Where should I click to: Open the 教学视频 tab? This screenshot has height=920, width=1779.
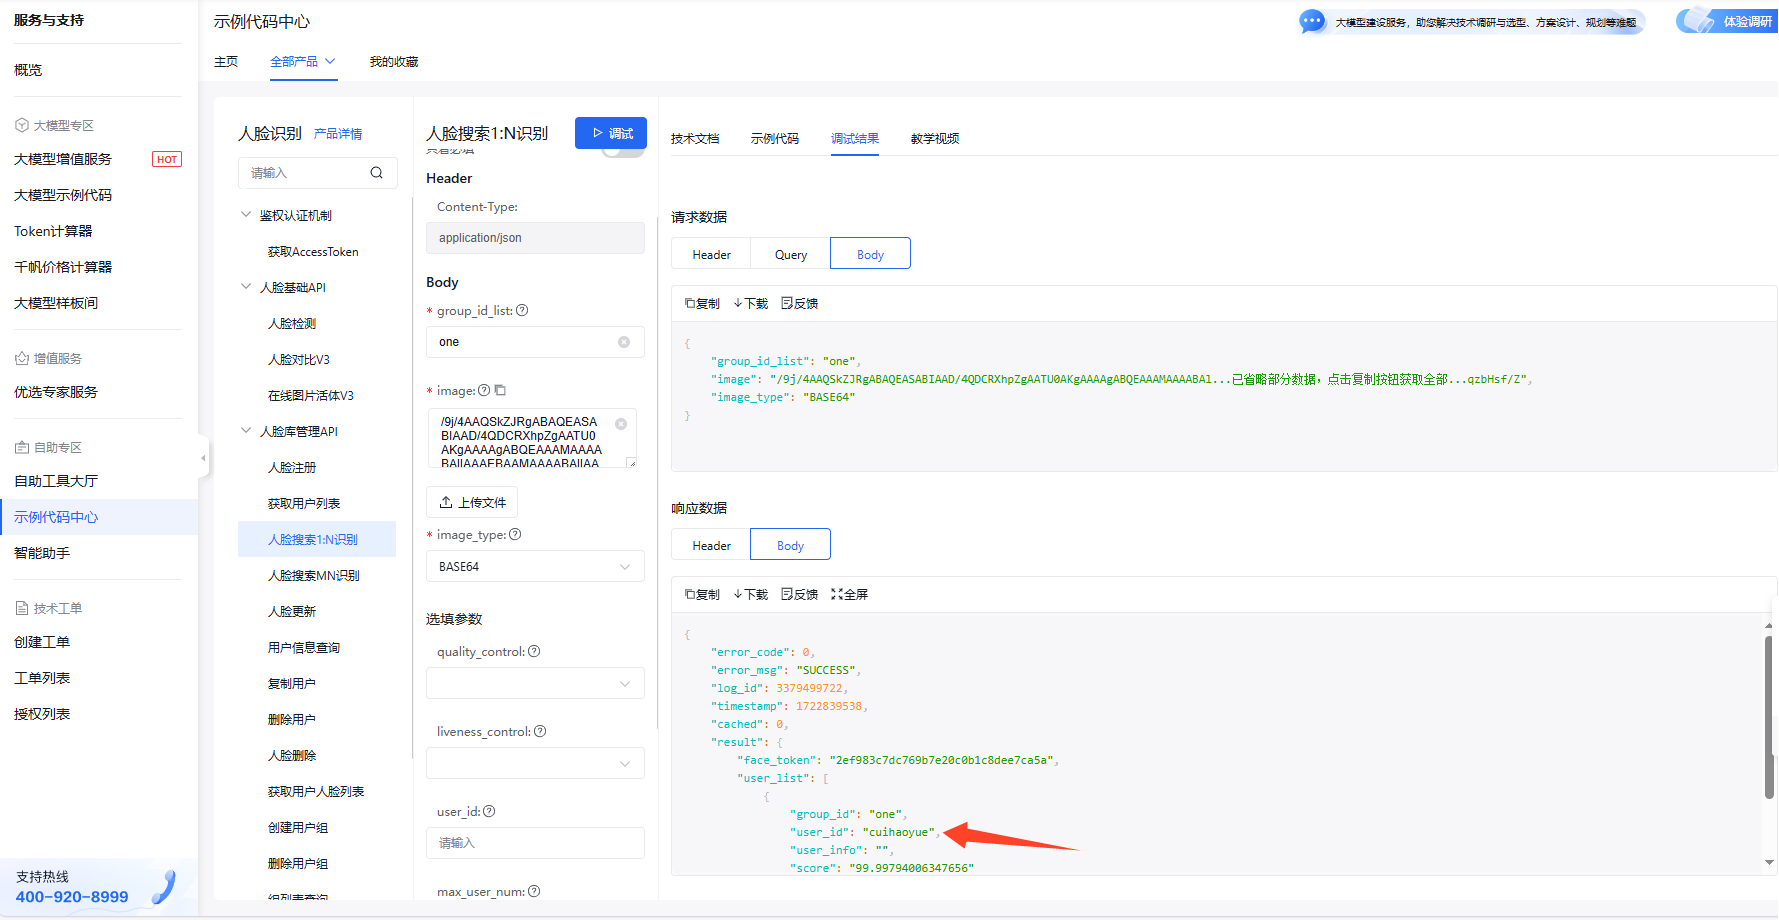click(x=935, y=139)
